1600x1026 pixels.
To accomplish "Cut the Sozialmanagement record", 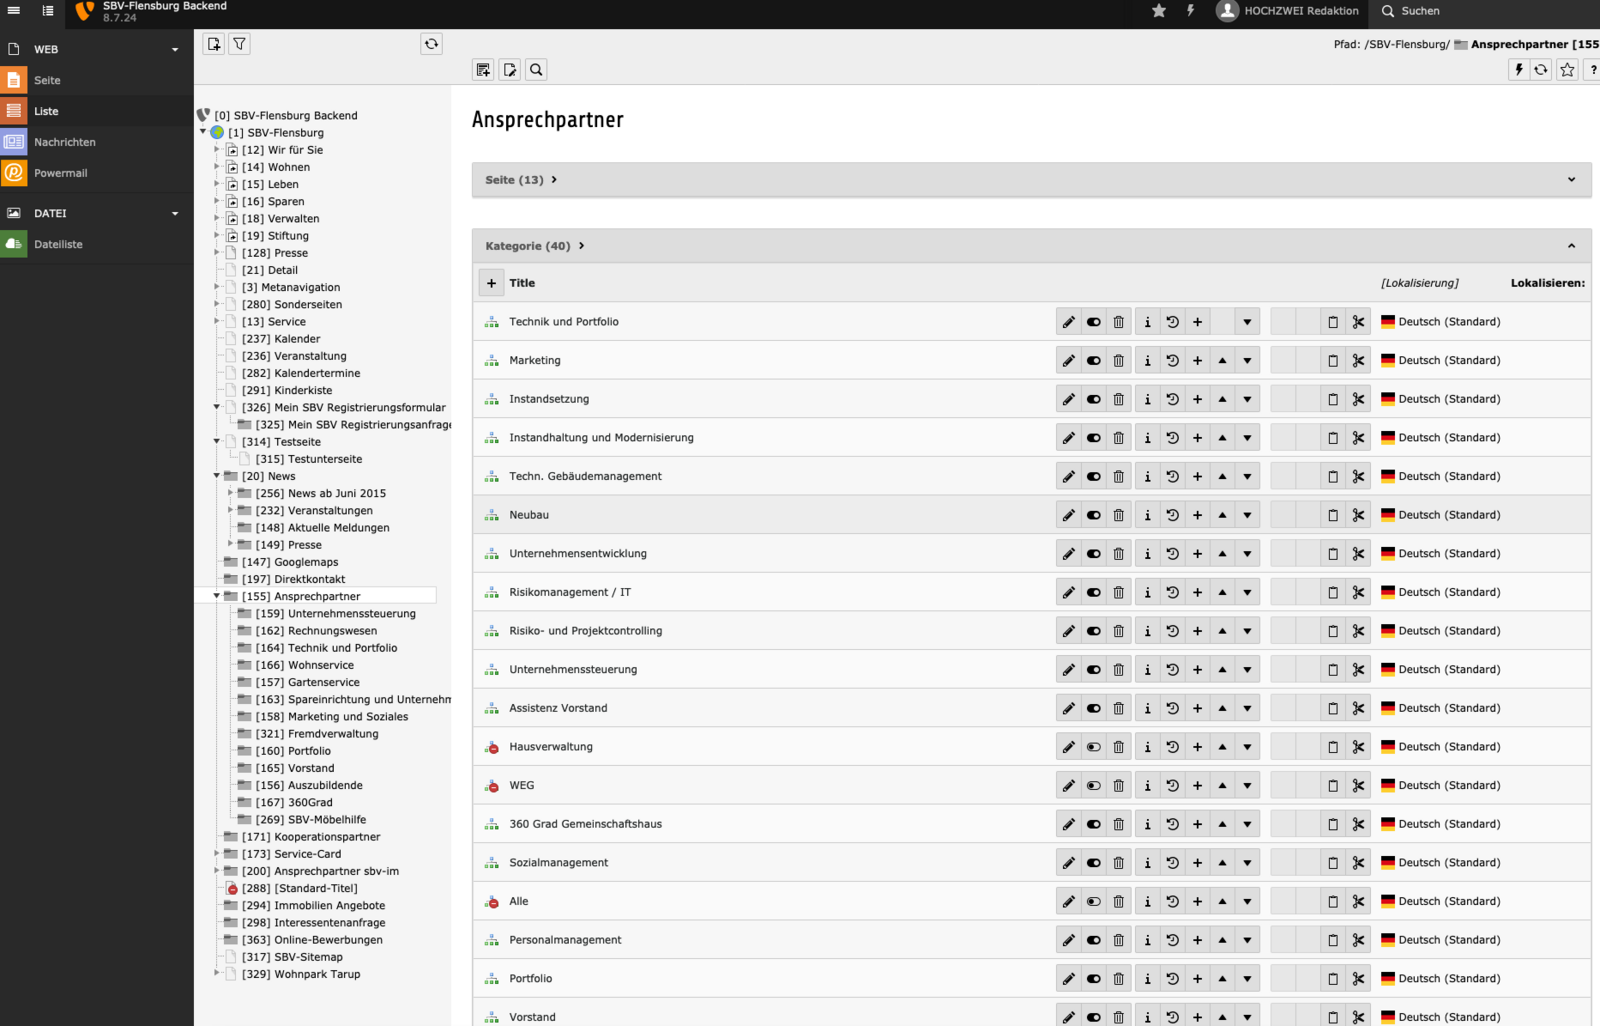I will click(x=1358, y=863).
